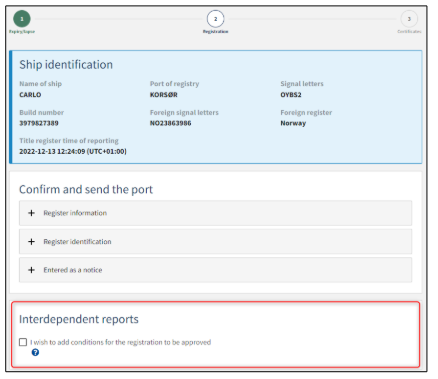Click the step 2 Registration circle
Screen dimensions: 438x379
(x=215, y=19)
